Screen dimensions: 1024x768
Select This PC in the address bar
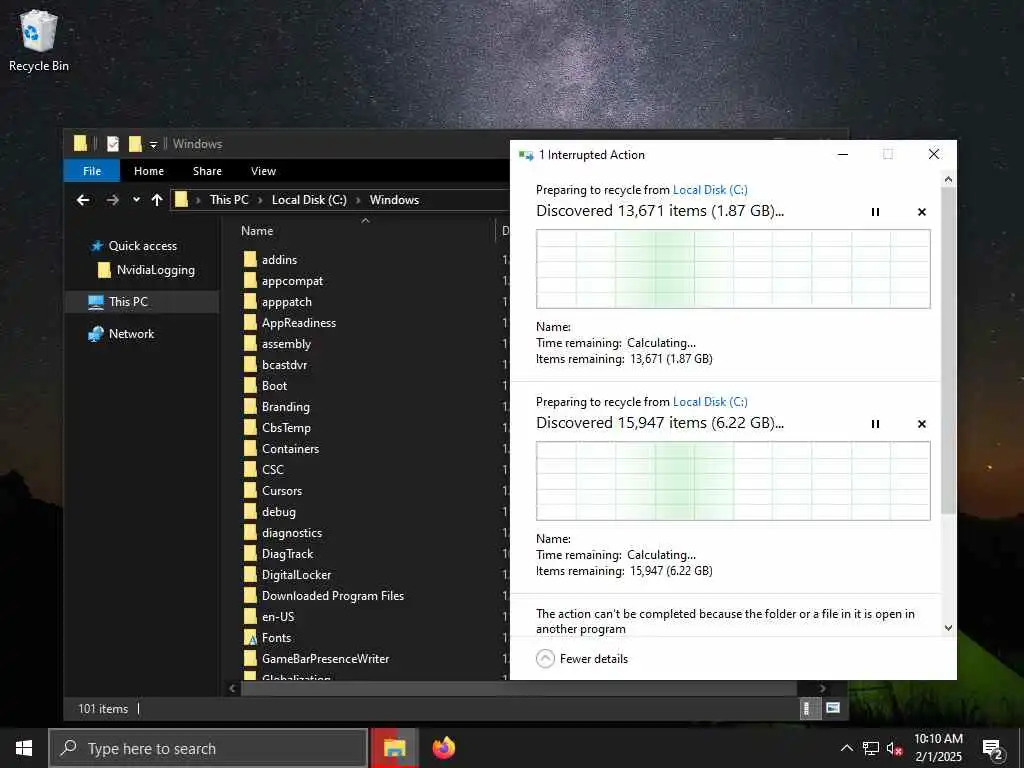coord(229,200)
